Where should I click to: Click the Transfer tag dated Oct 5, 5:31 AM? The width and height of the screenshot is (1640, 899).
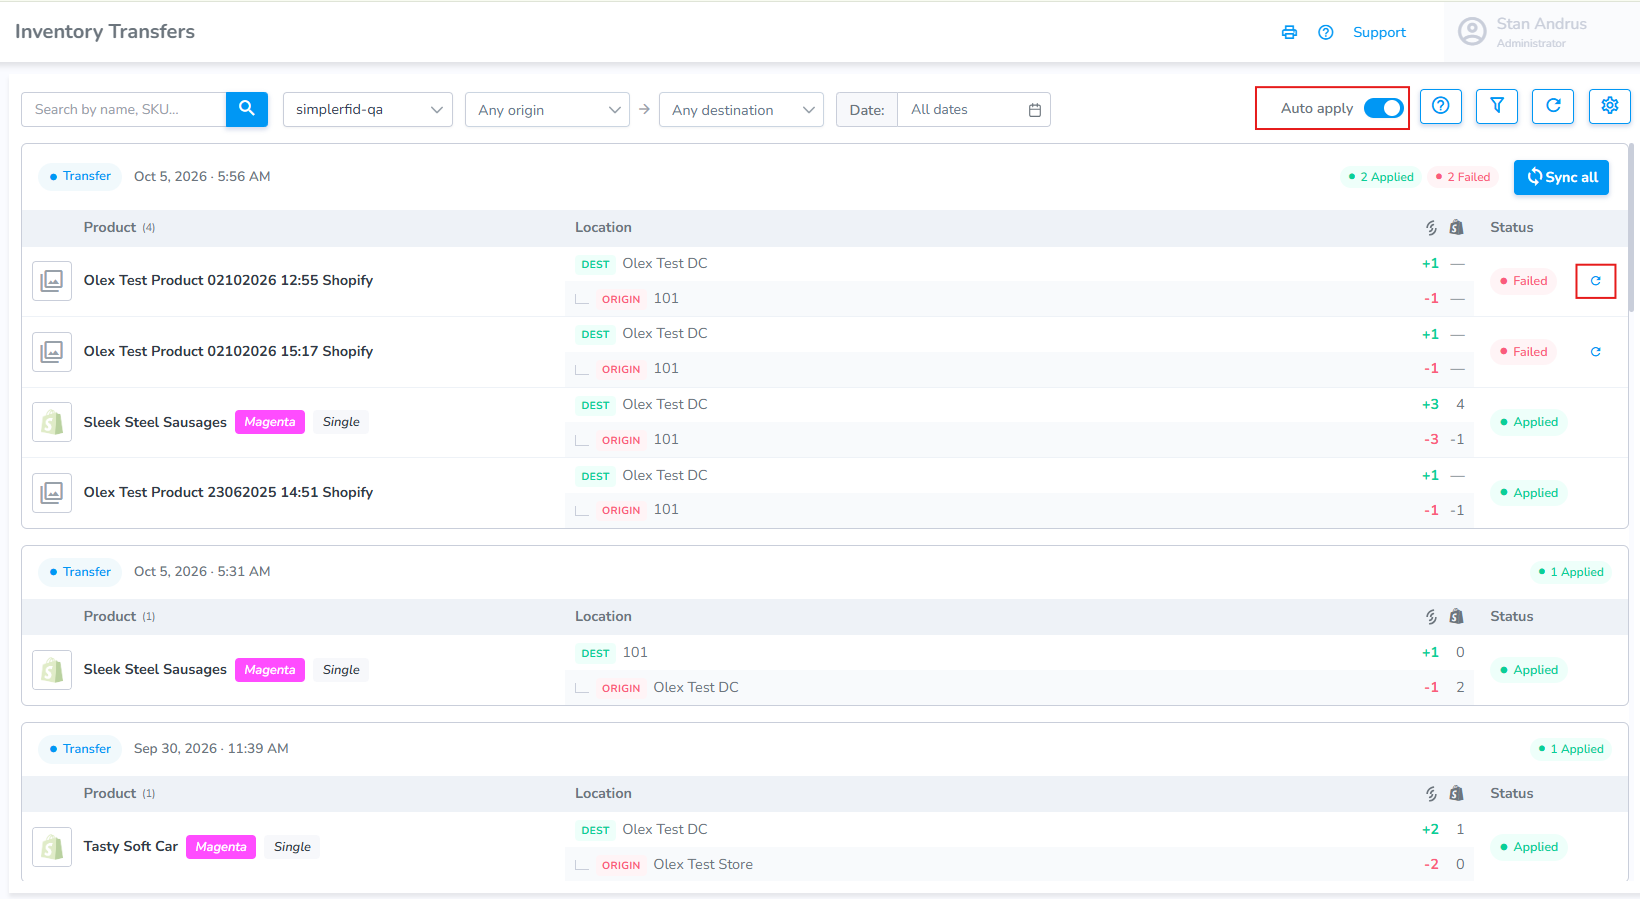80,572
